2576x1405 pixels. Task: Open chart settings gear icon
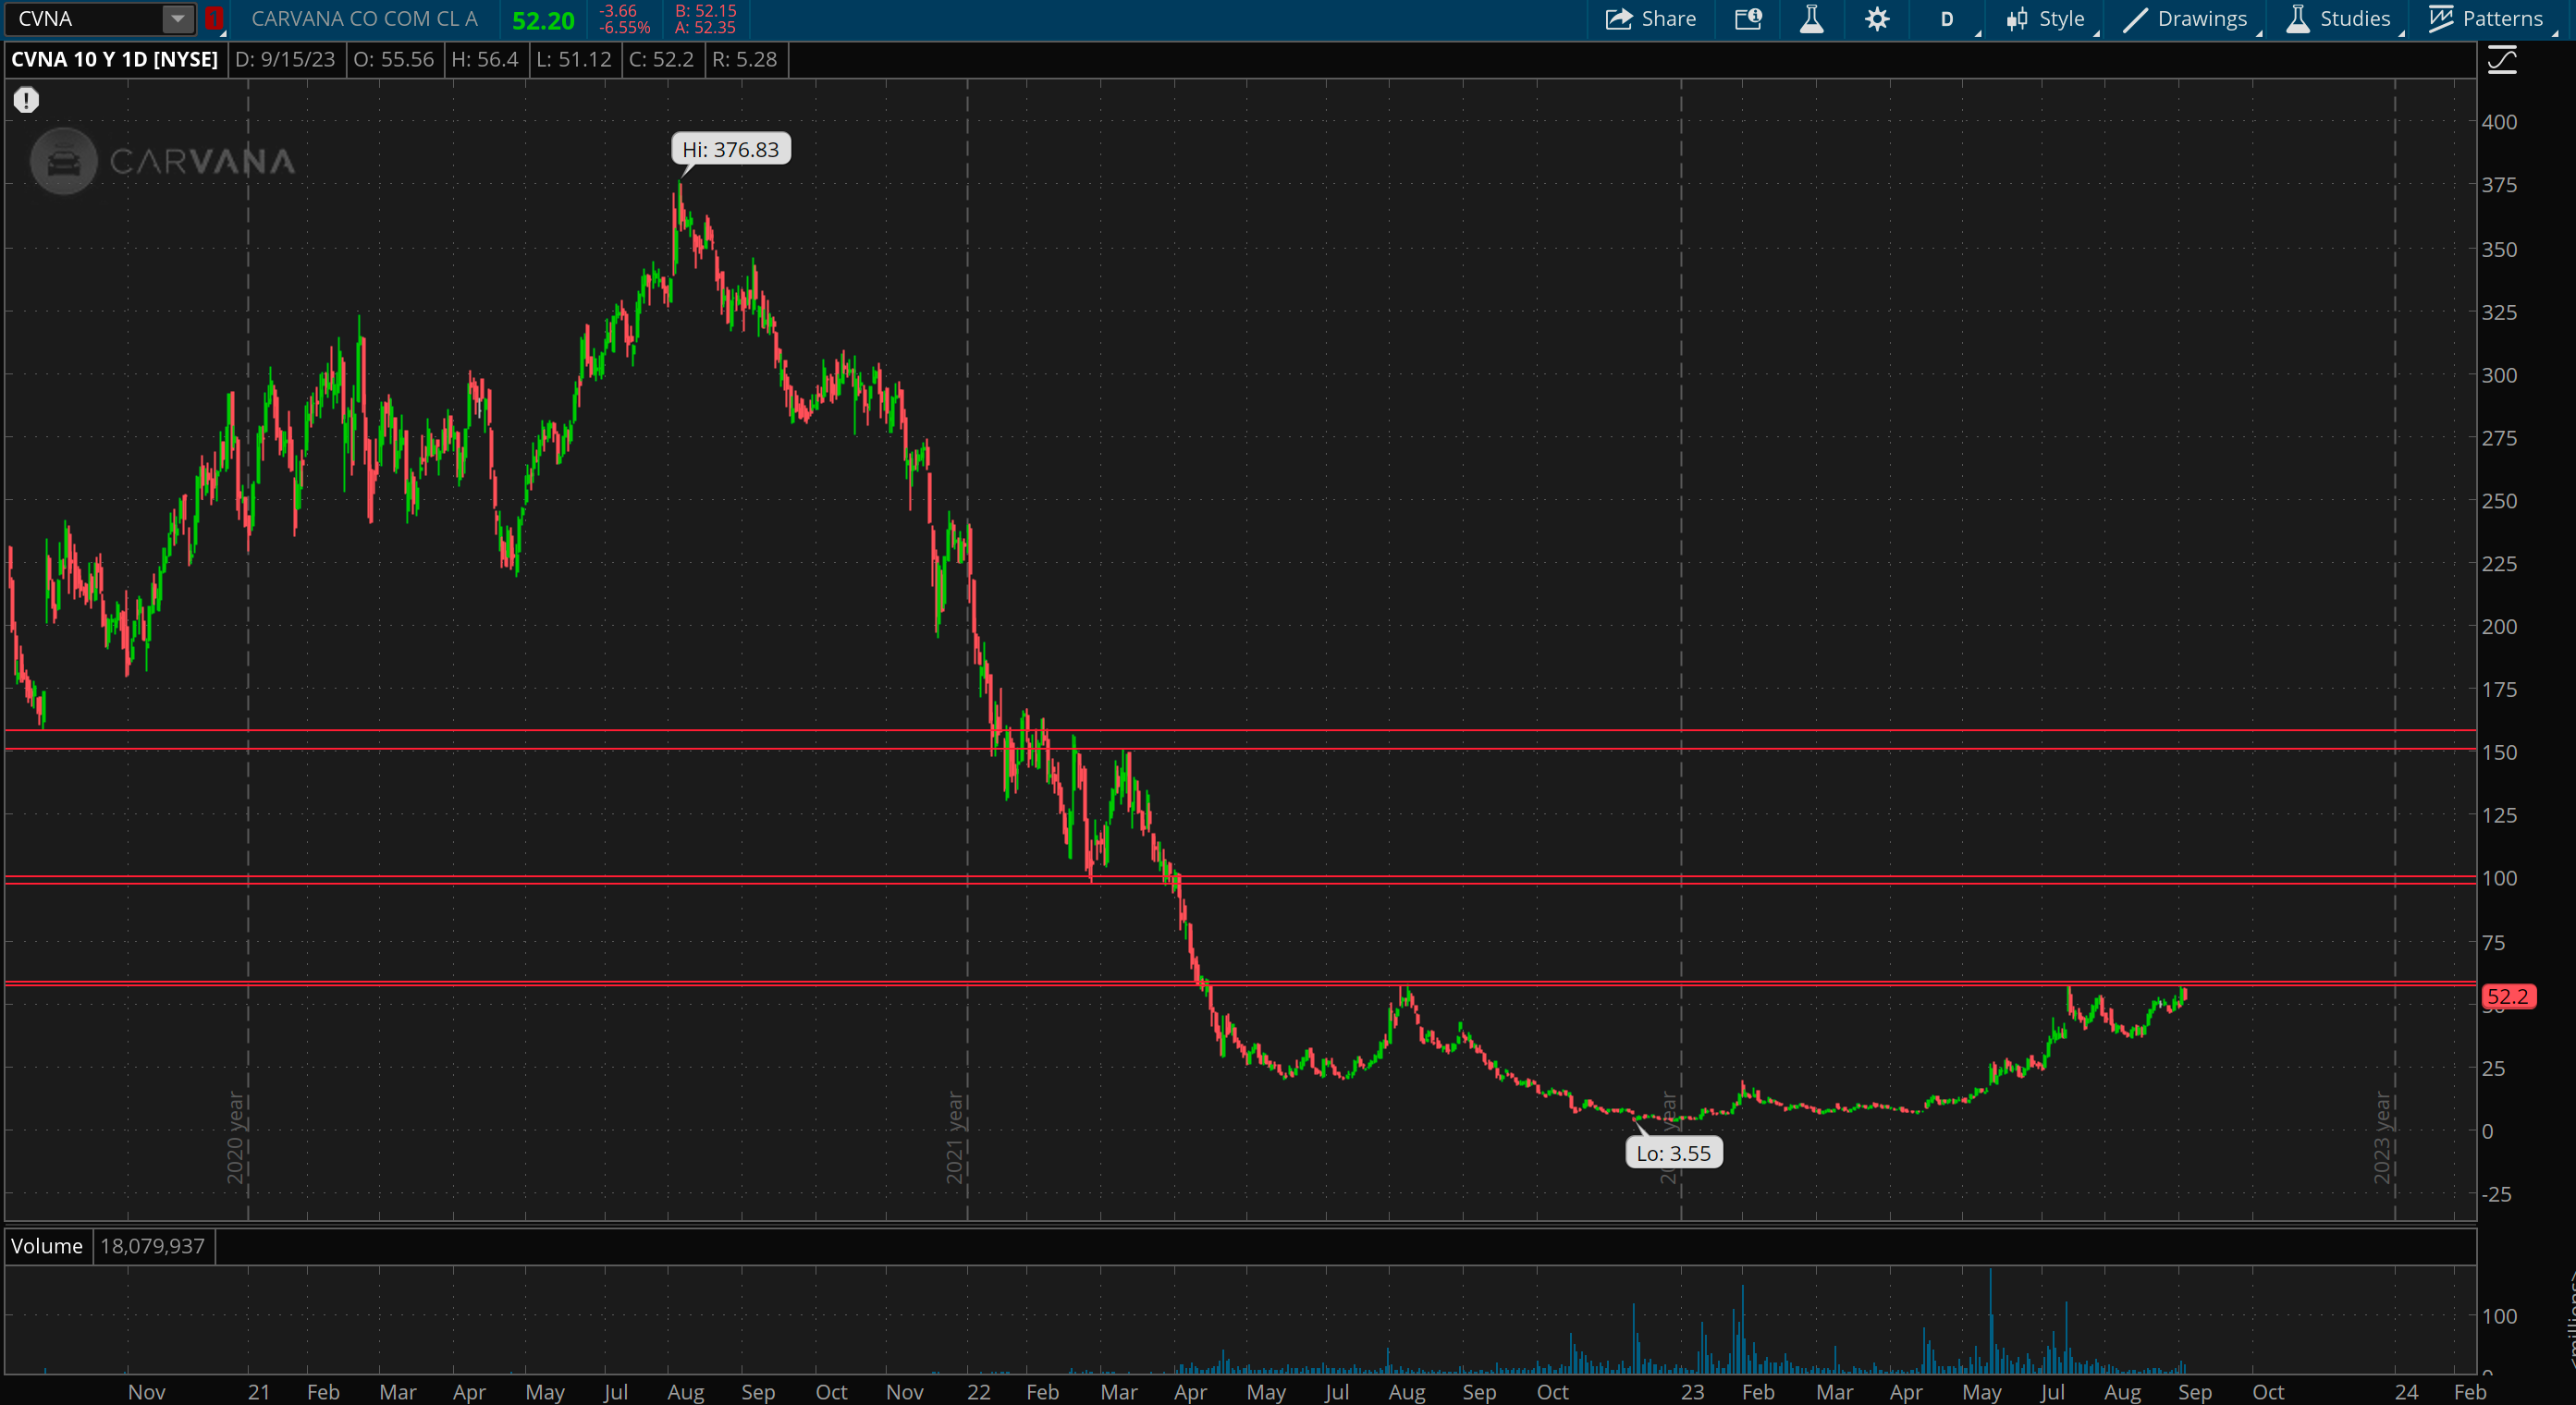1877,19
